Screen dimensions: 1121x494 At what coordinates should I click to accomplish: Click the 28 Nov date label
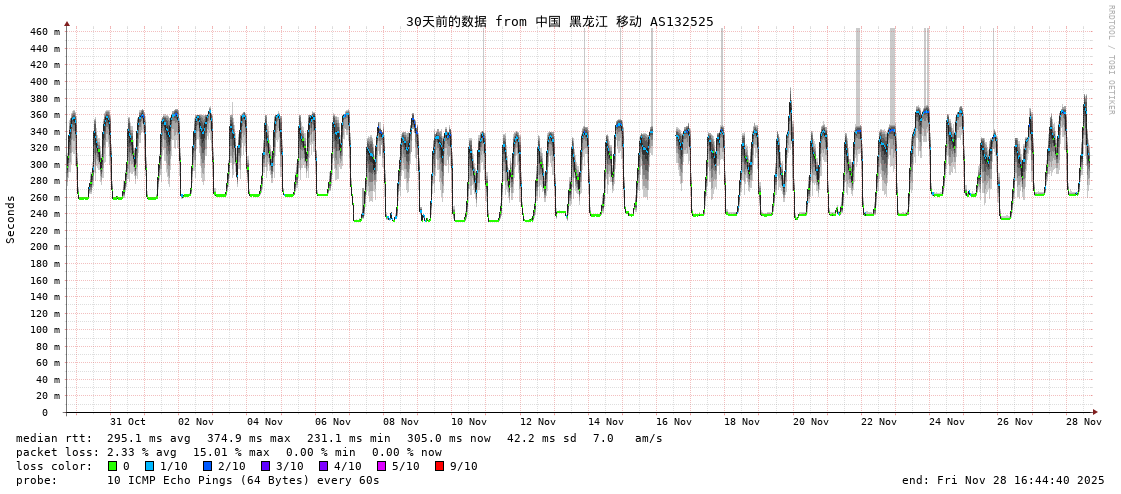[x=1083, y=422]
